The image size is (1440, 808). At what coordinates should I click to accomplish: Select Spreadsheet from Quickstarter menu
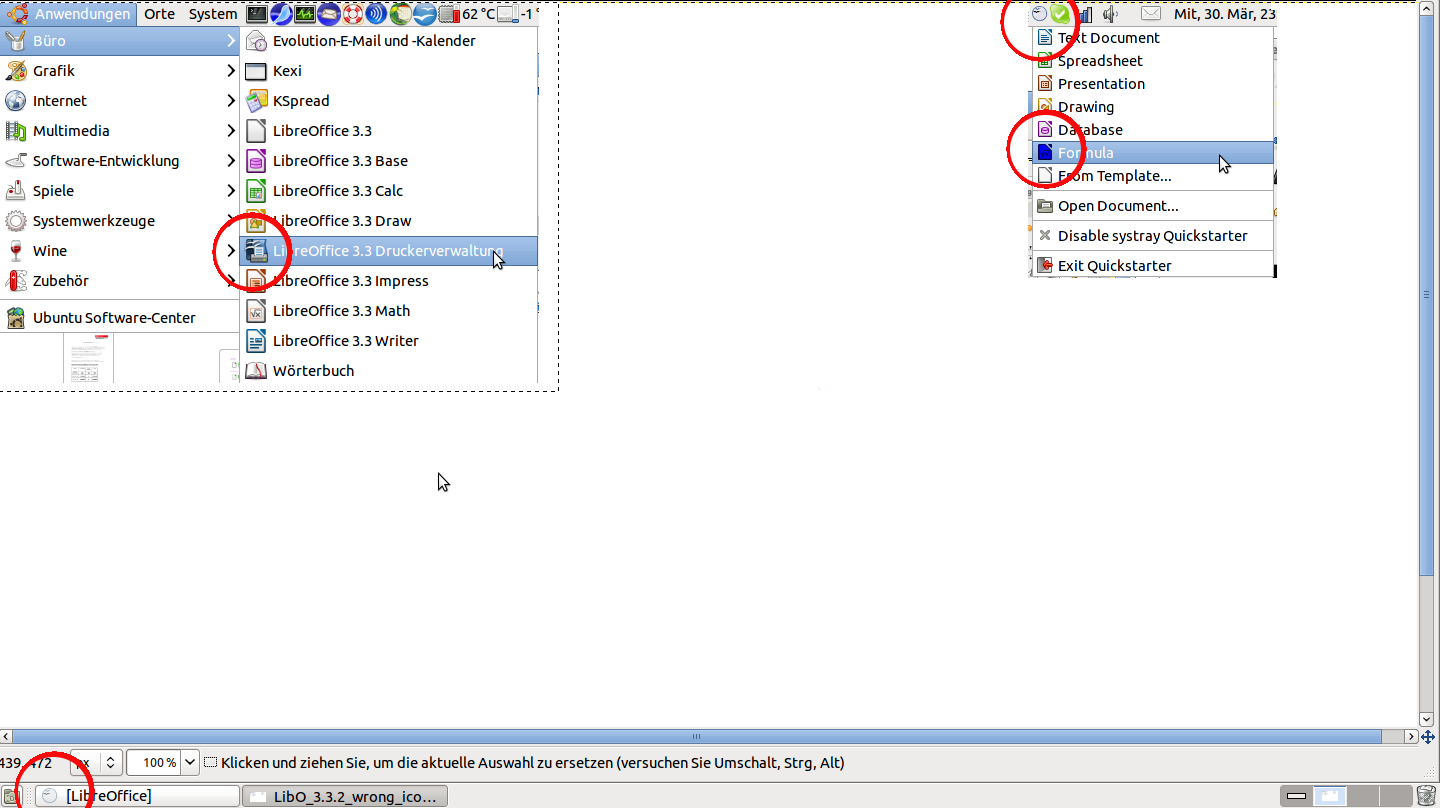click(x=1100, y=61)
